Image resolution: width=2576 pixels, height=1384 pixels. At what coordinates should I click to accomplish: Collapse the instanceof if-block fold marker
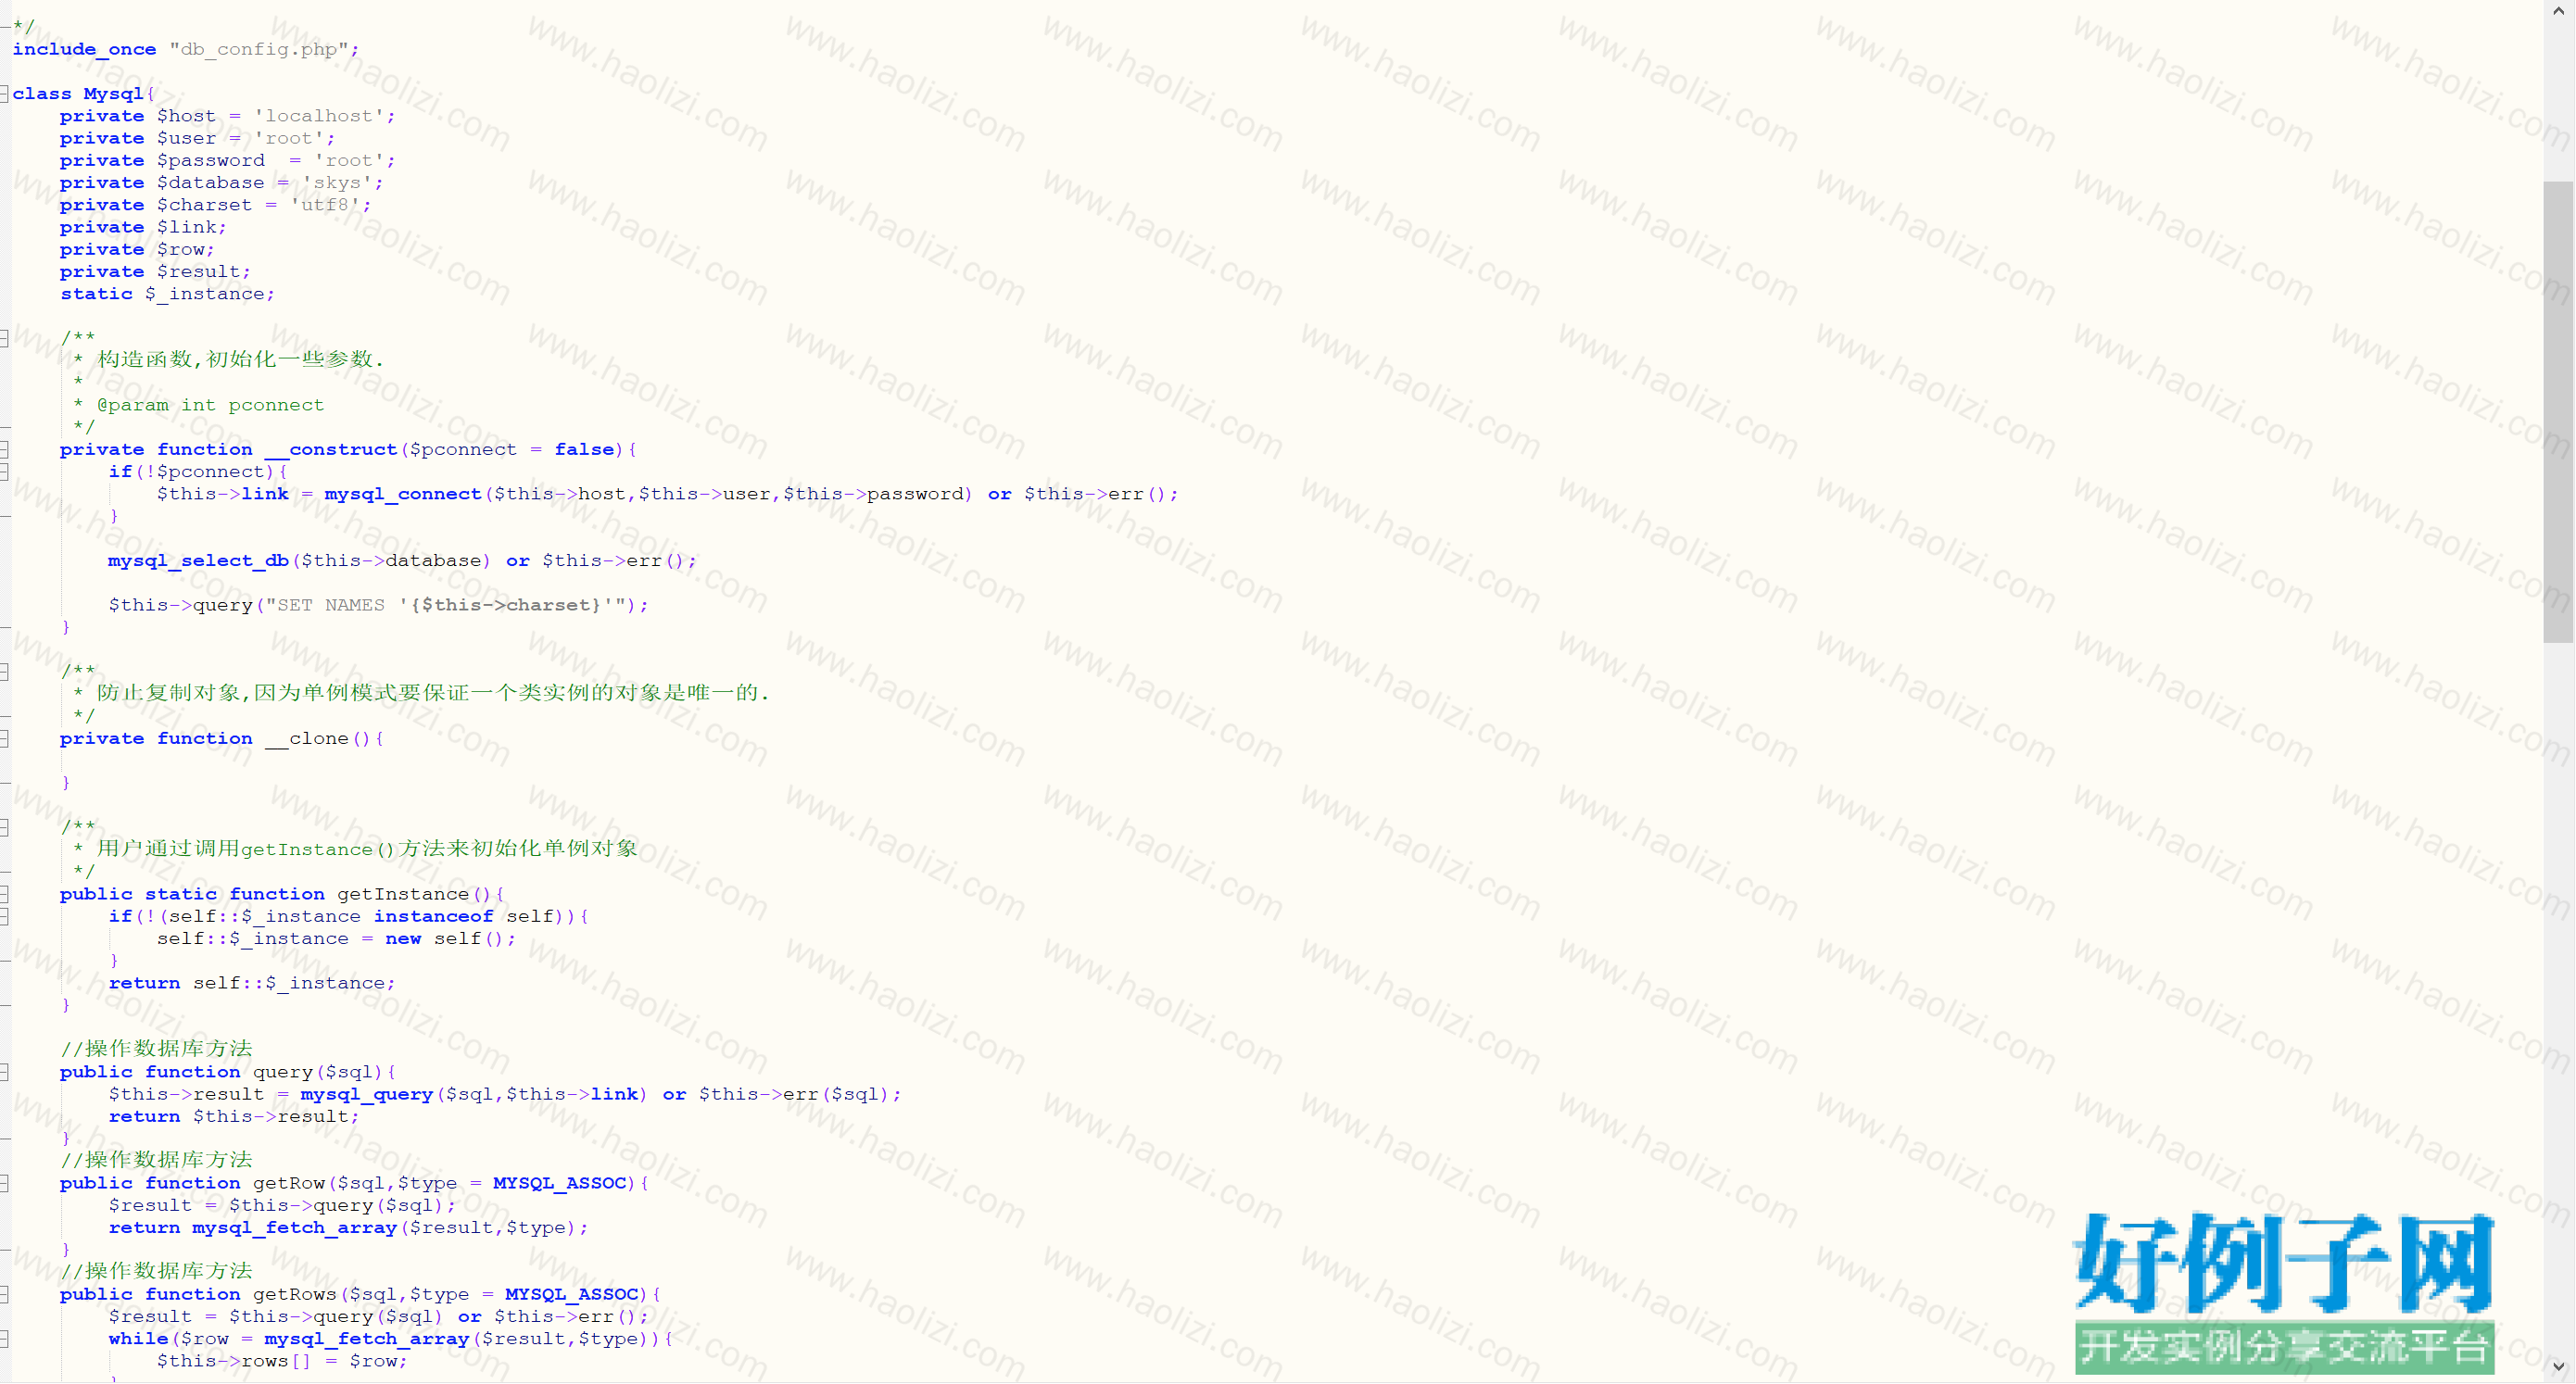click(4, 916)
